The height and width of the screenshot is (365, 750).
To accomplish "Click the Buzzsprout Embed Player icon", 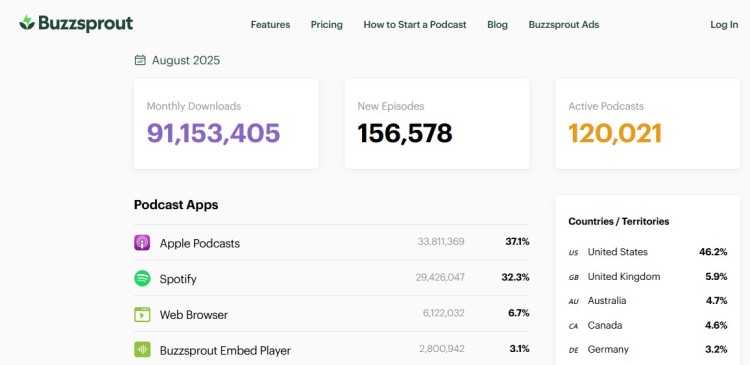I will coord(142,350).
